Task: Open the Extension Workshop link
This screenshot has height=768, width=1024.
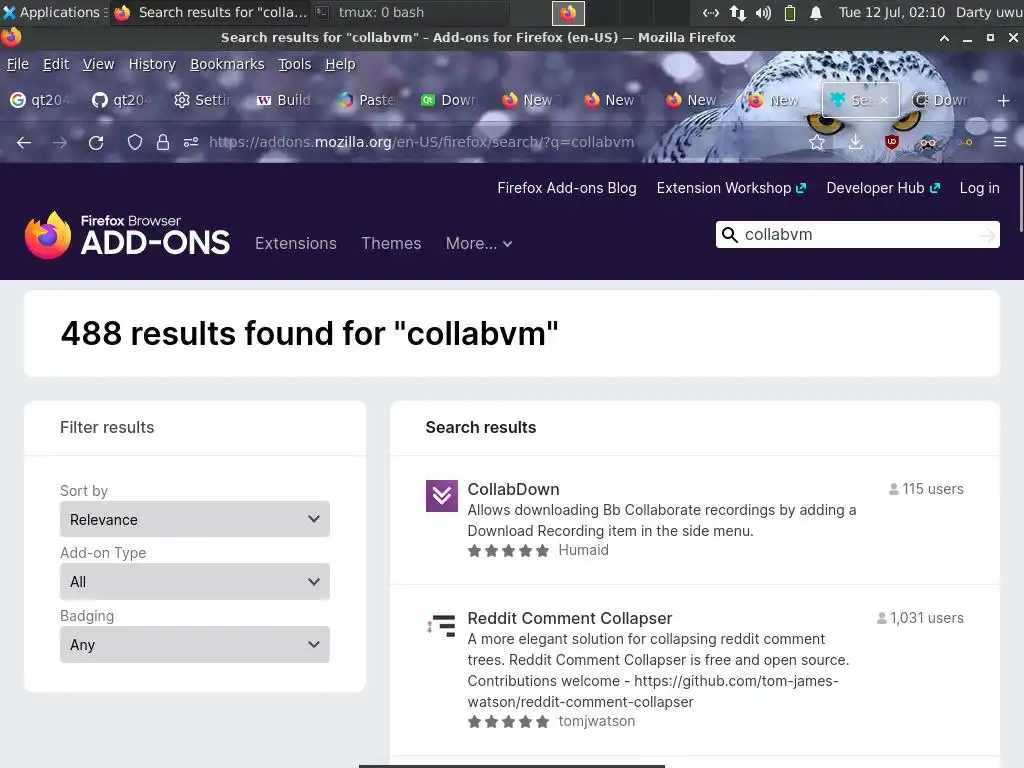Action: click(731, 188)
